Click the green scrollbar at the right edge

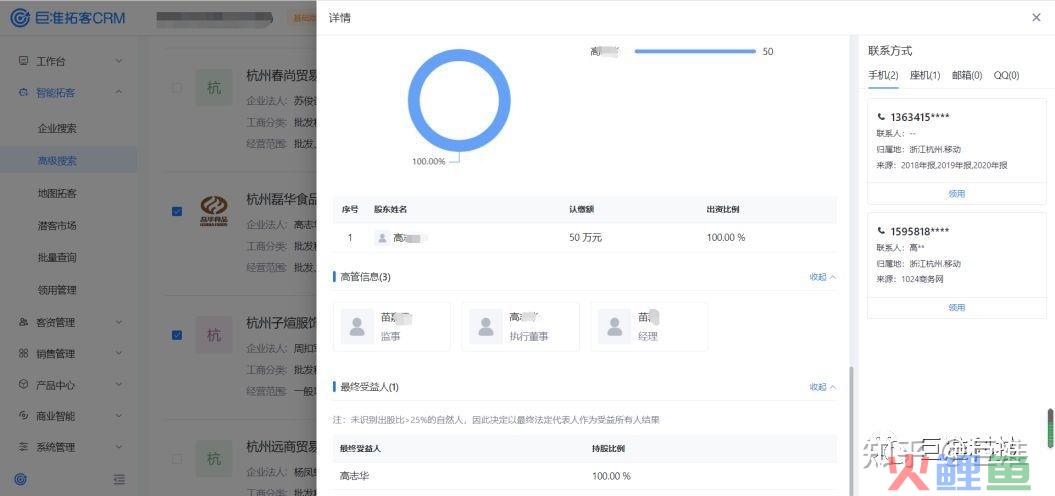(1050, 428)
